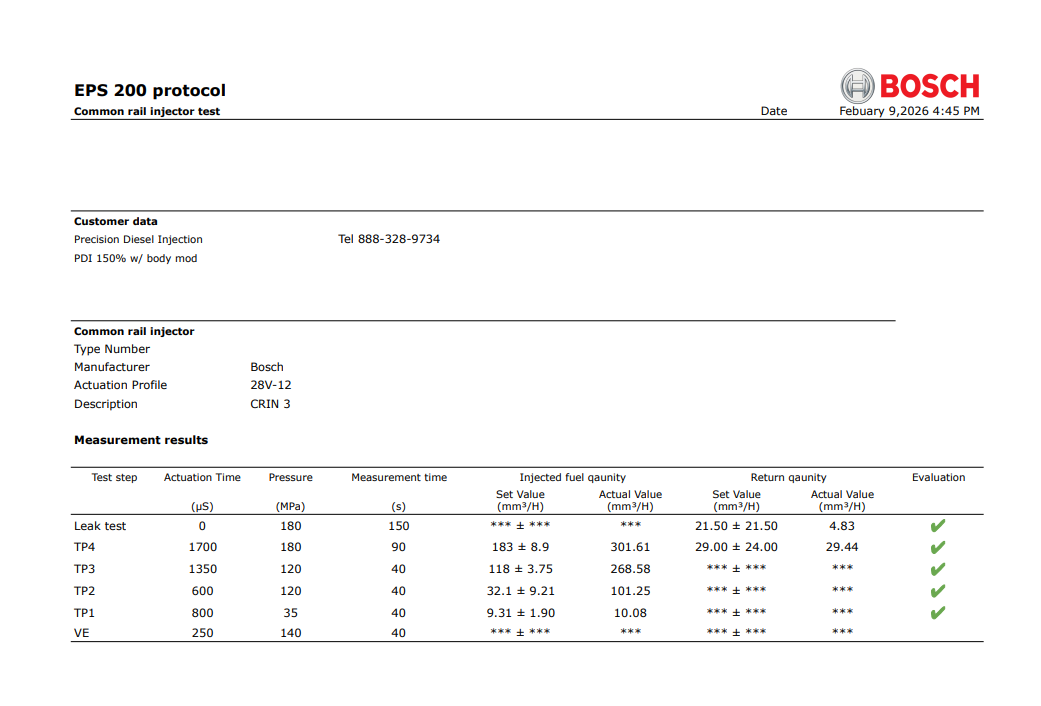
Task: Click the Bosch circular armature logo emblem
Action: (x=857, y=86)
